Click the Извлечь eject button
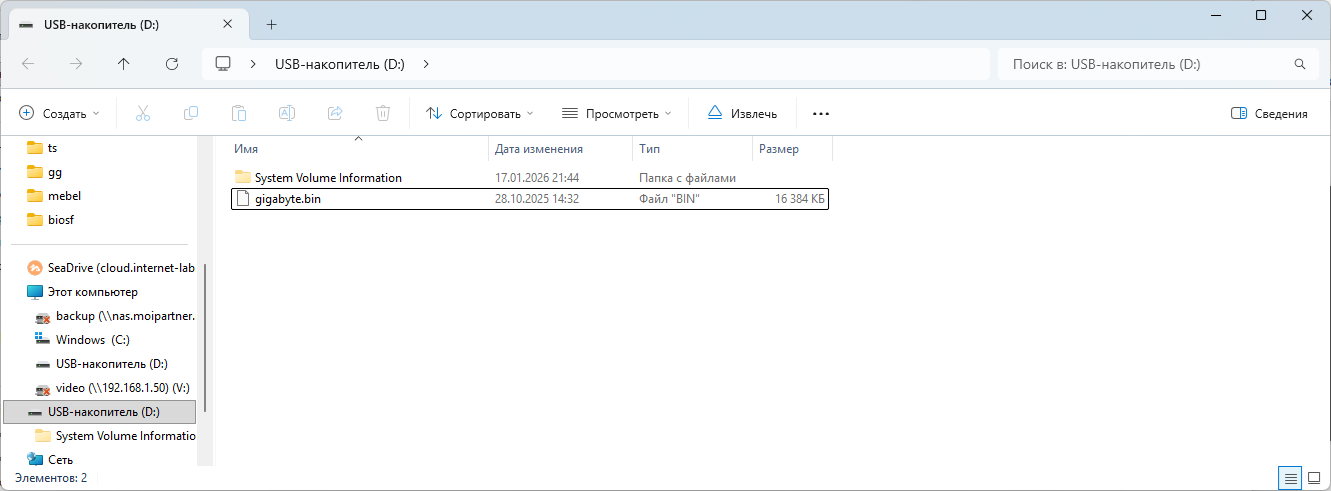The height and width of the screenshot is (491, 1331). [x=742, y=114]
